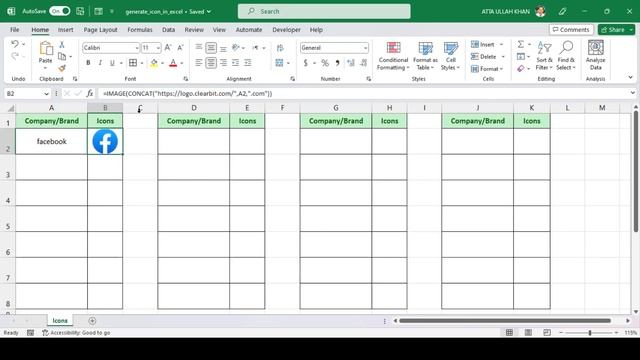Open Sort & Filter
This screenshot has width=640, height=360.
pos(544,56)
